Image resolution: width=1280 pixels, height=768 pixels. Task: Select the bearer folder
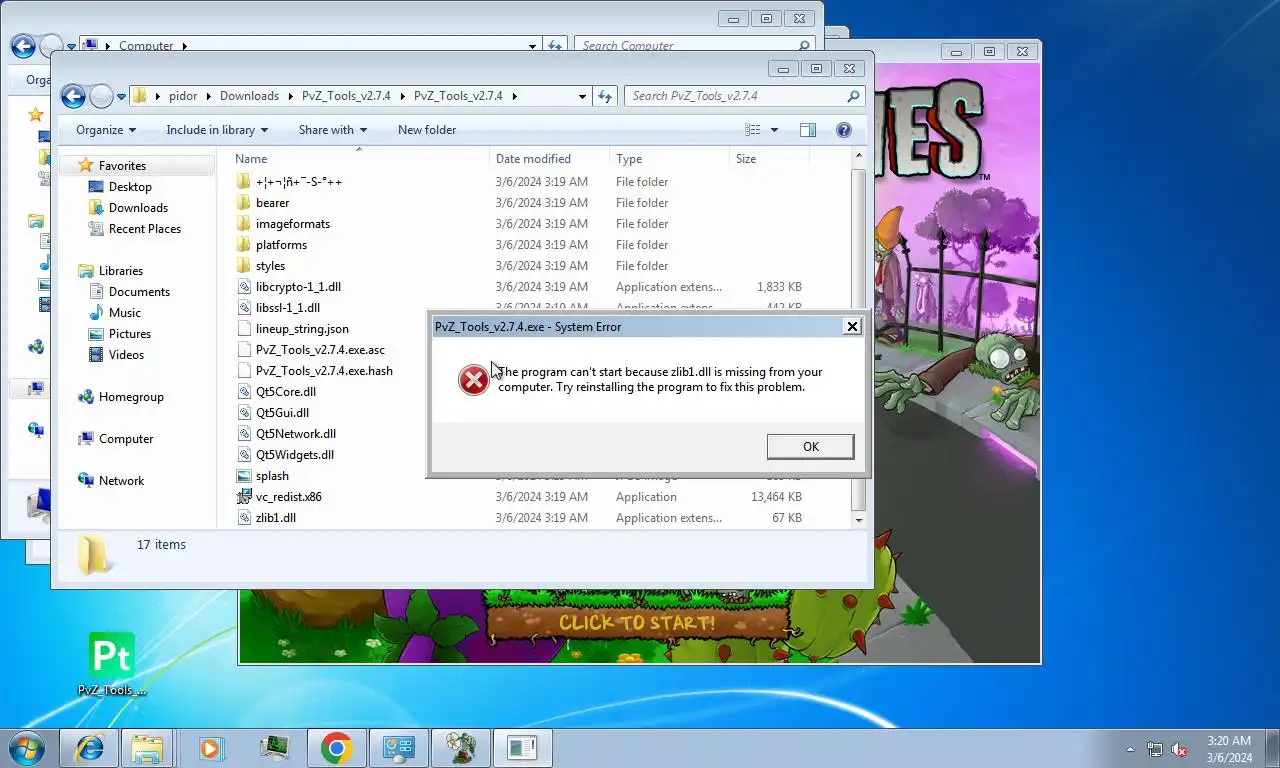(x=272, y=203)
